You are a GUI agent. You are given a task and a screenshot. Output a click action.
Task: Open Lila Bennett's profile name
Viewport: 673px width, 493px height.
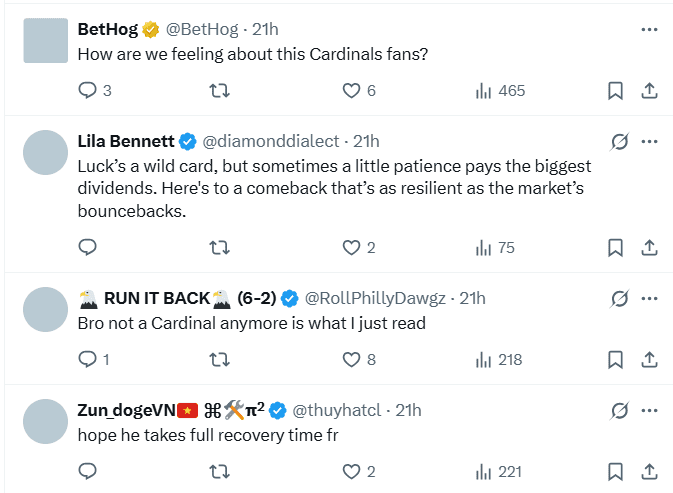pyautogui.click(x=126, y=141)
